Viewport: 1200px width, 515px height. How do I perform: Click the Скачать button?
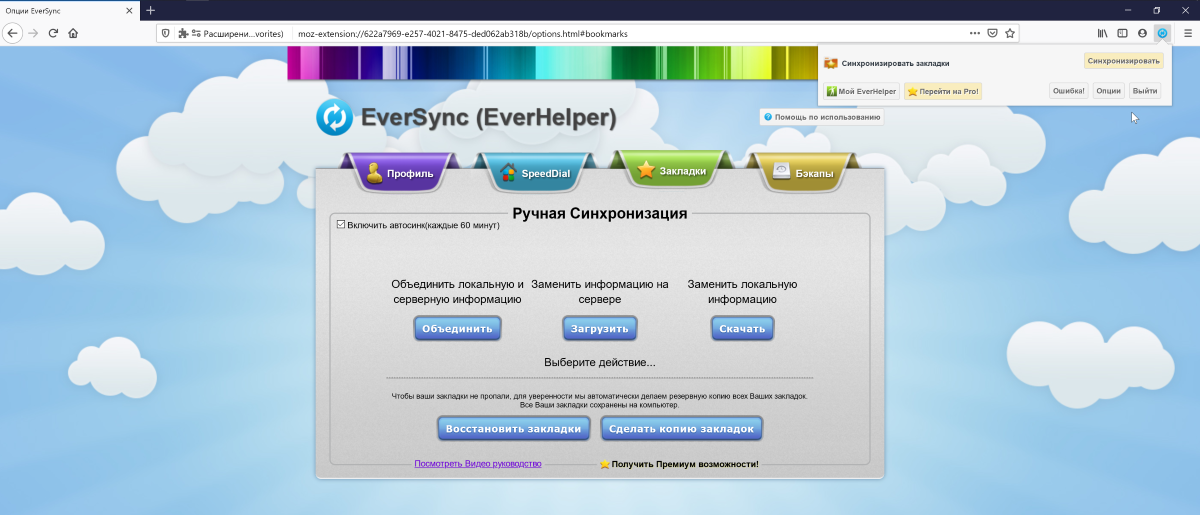click(743, 328)
